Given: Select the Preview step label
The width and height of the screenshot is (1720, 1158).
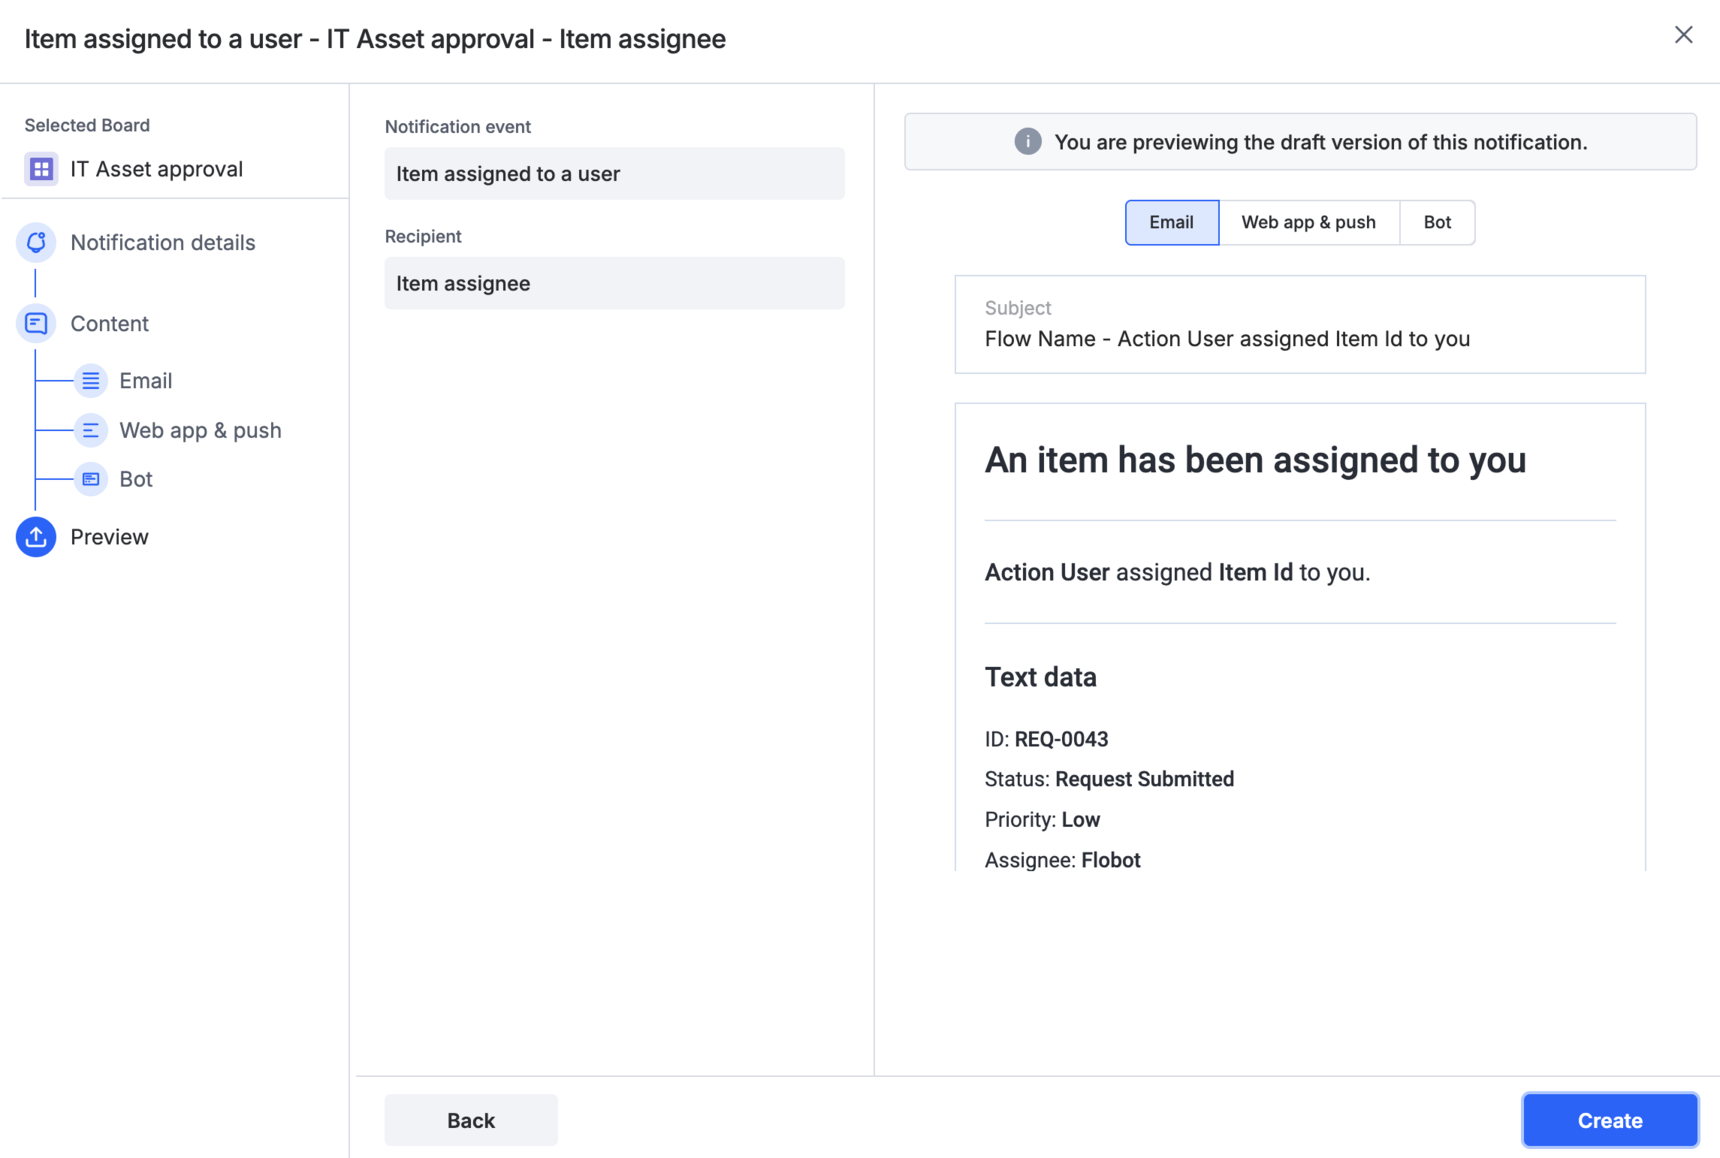Looking at the screenshot, I should (x=109, y=537).
